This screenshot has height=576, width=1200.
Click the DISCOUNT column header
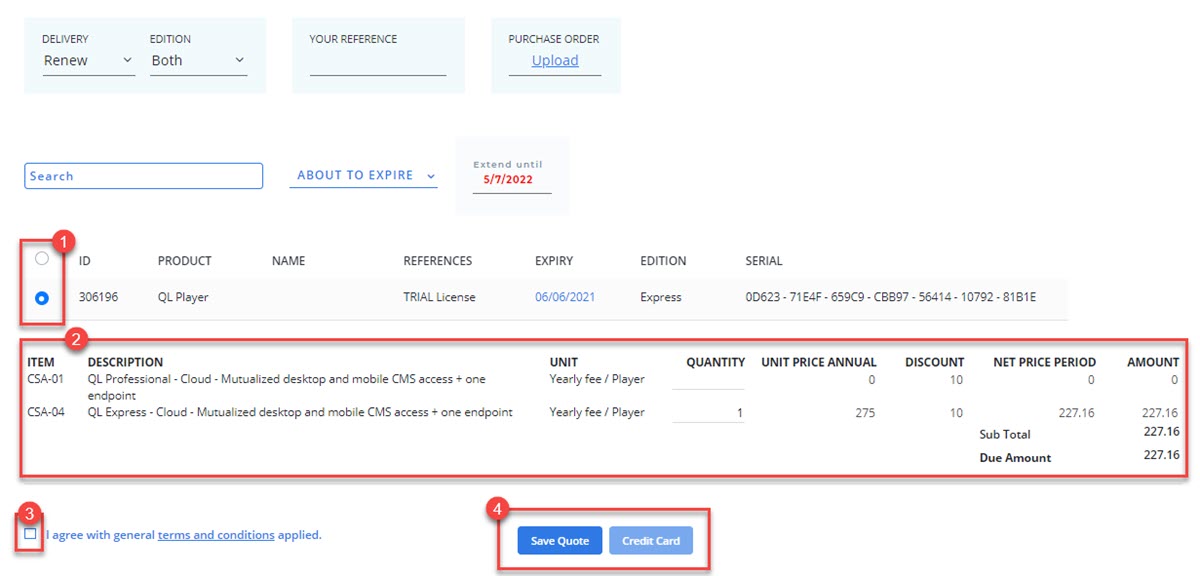click(935, 362)
